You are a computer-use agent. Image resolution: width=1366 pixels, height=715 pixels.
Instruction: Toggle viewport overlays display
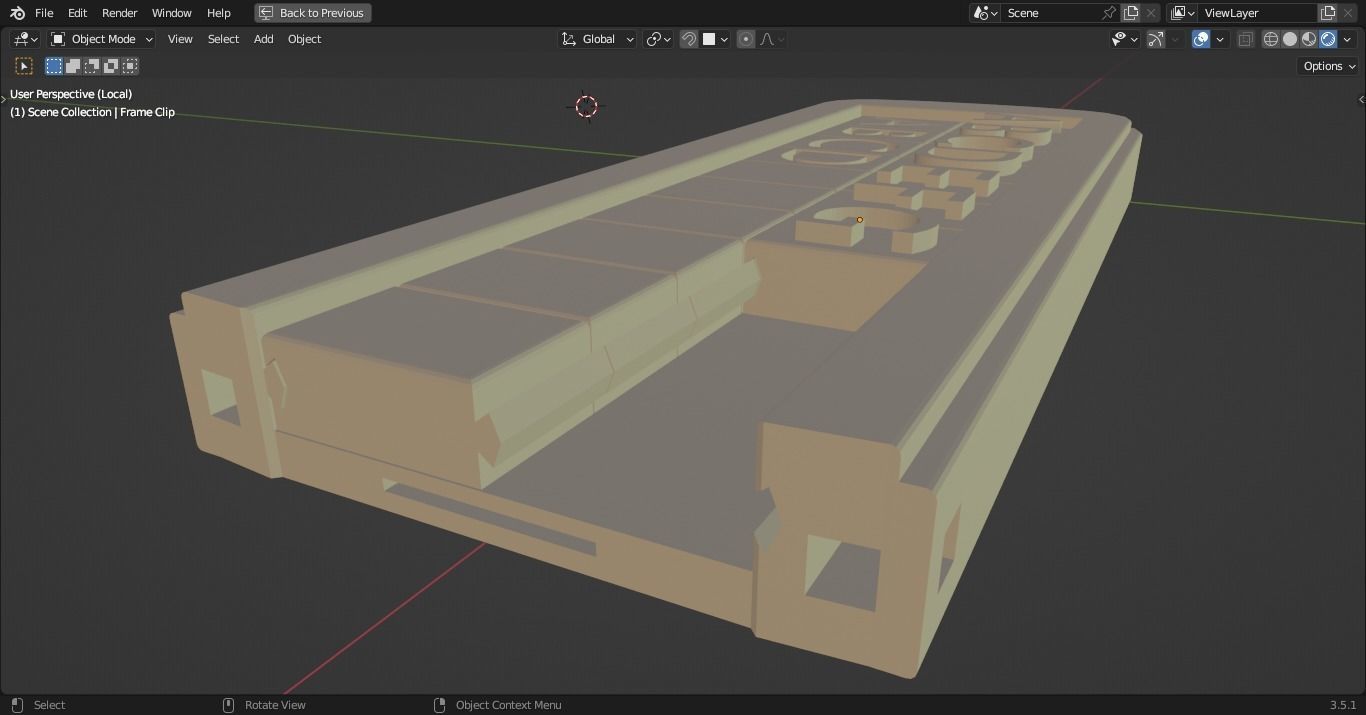pos(1201,39)
